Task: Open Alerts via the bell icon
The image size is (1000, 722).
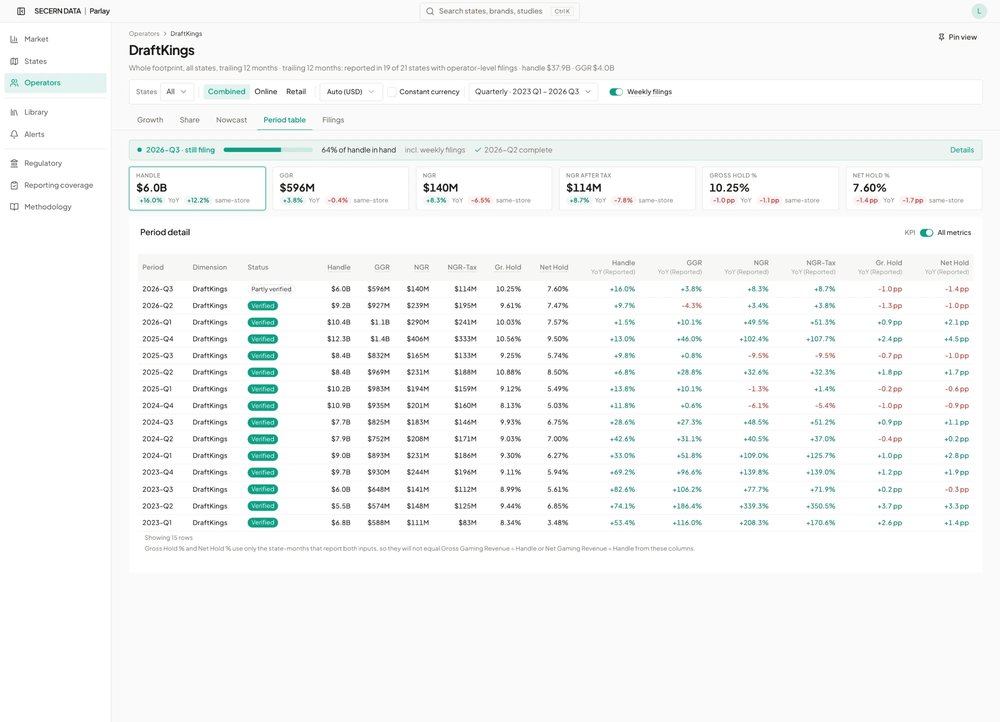Action: click(x=14, y=135)
